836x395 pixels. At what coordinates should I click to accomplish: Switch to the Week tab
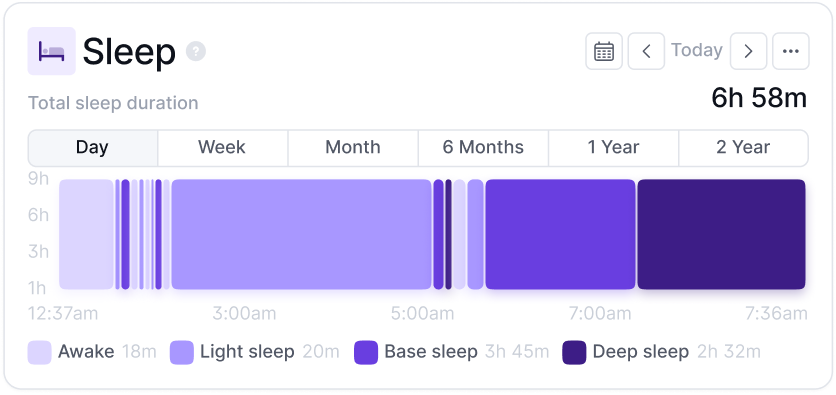point(222,148)
